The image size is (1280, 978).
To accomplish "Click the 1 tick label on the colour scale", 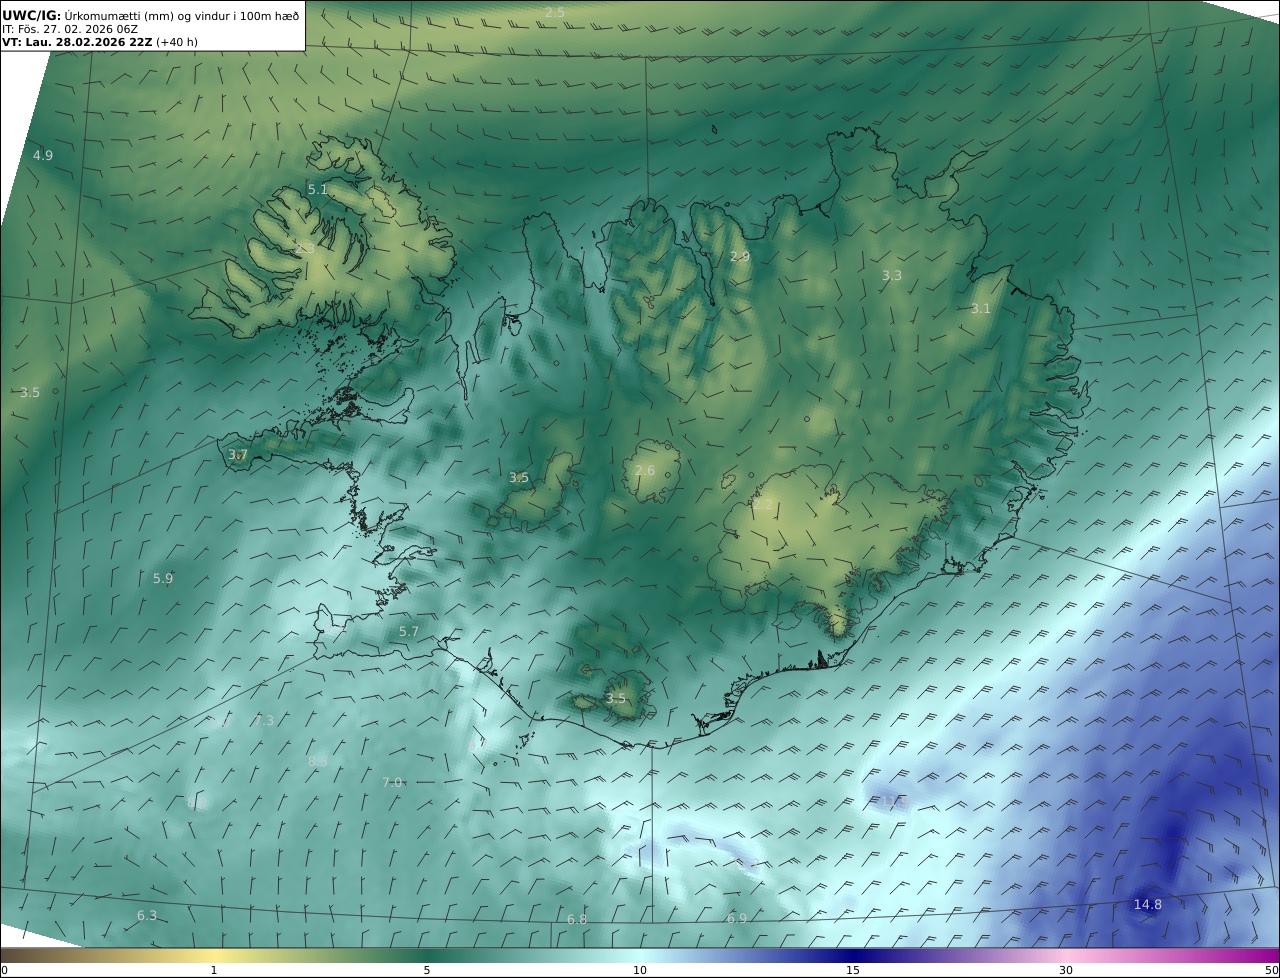I will coord(214,970).
